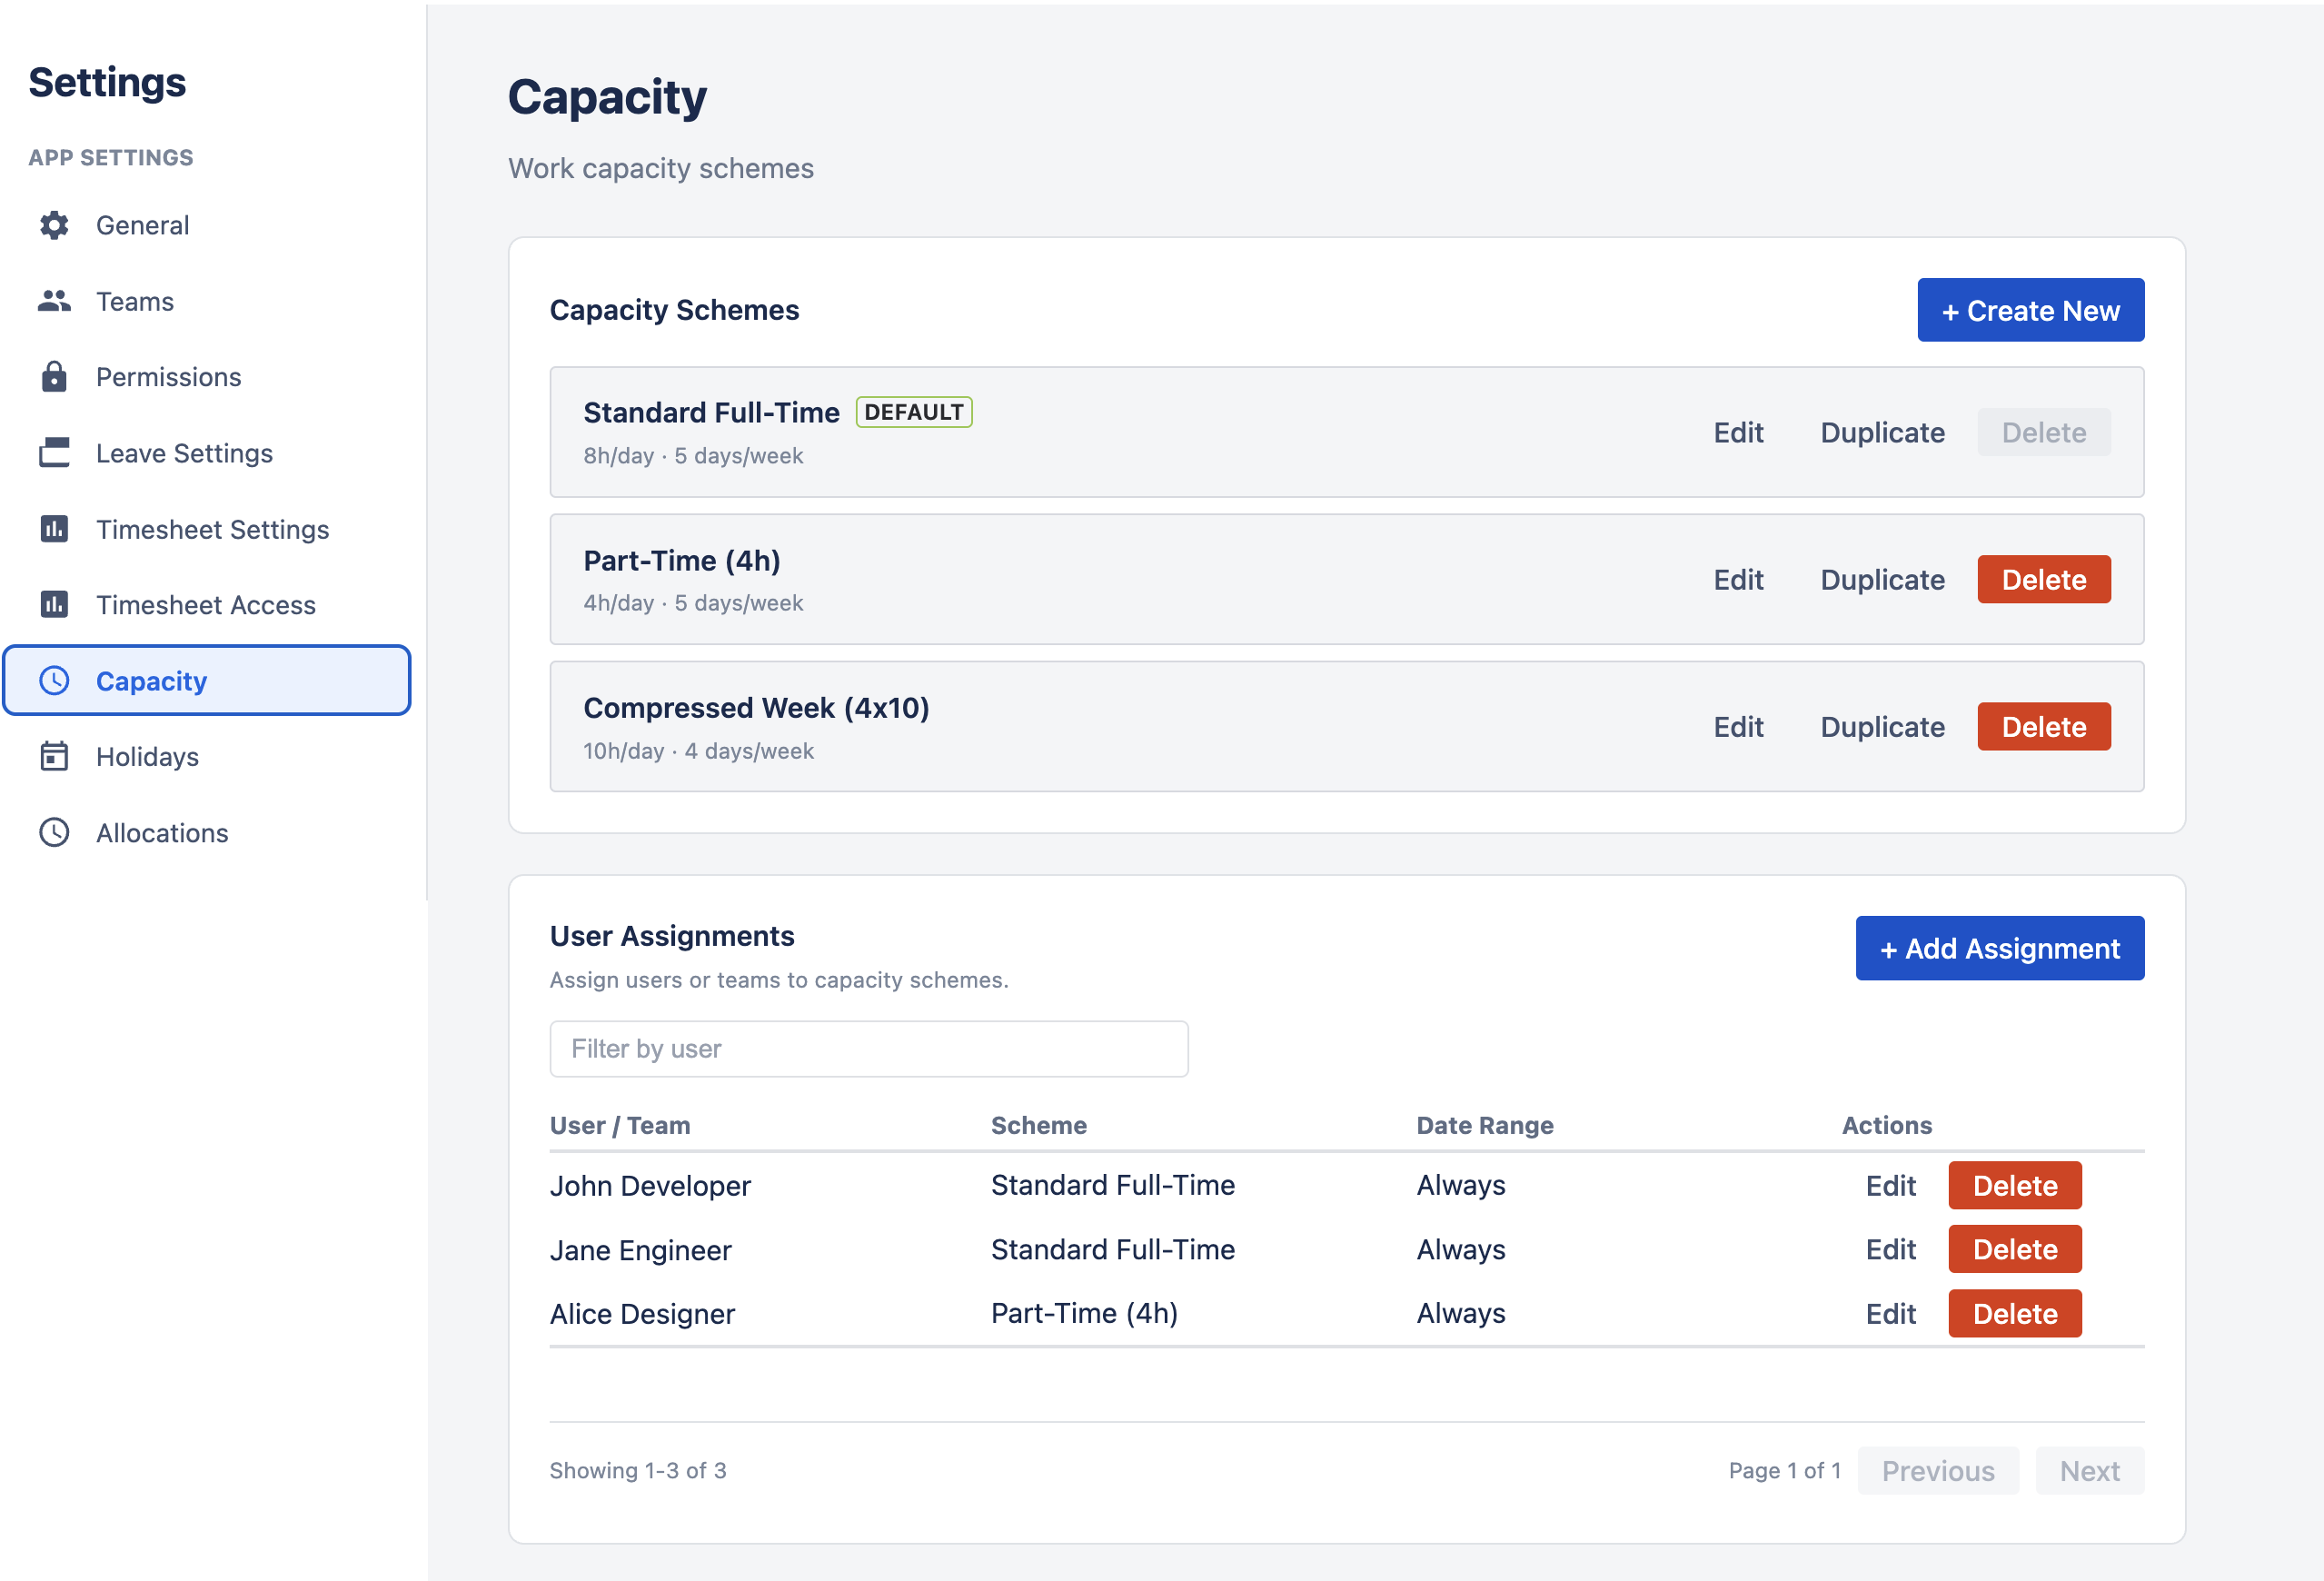Viewport: 2324px width, 1581px height.
Task: Open the Allocations settings page
Action: tap(161, 832)
